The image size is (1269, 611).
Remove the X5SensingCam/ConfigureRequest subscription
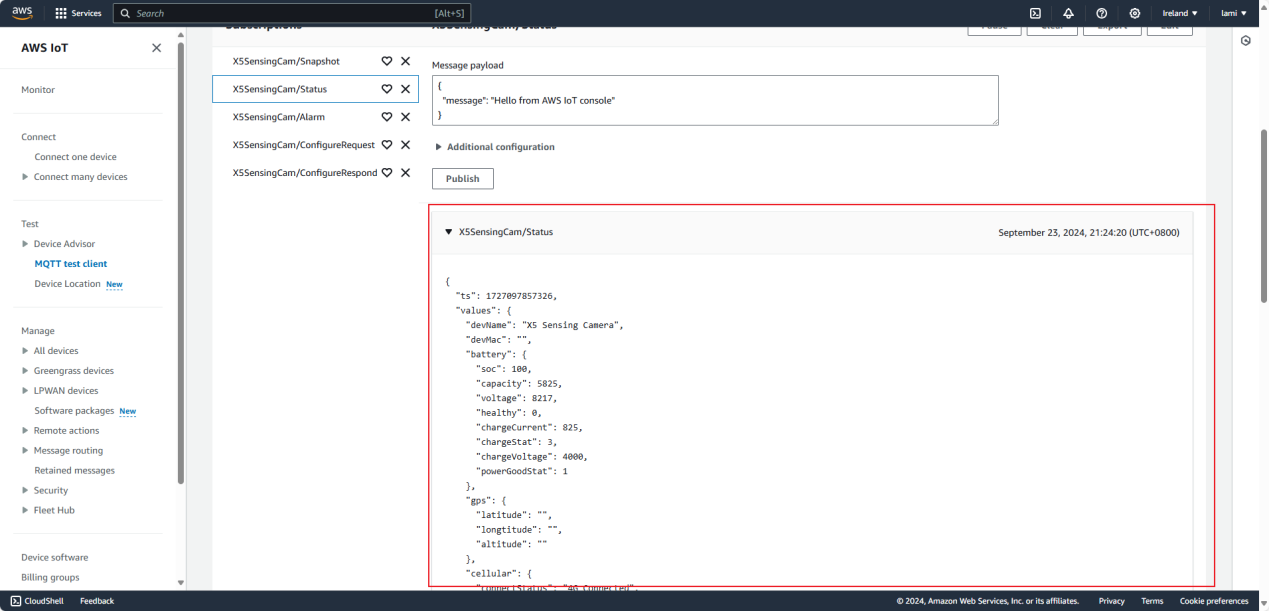tap(405, 145)
